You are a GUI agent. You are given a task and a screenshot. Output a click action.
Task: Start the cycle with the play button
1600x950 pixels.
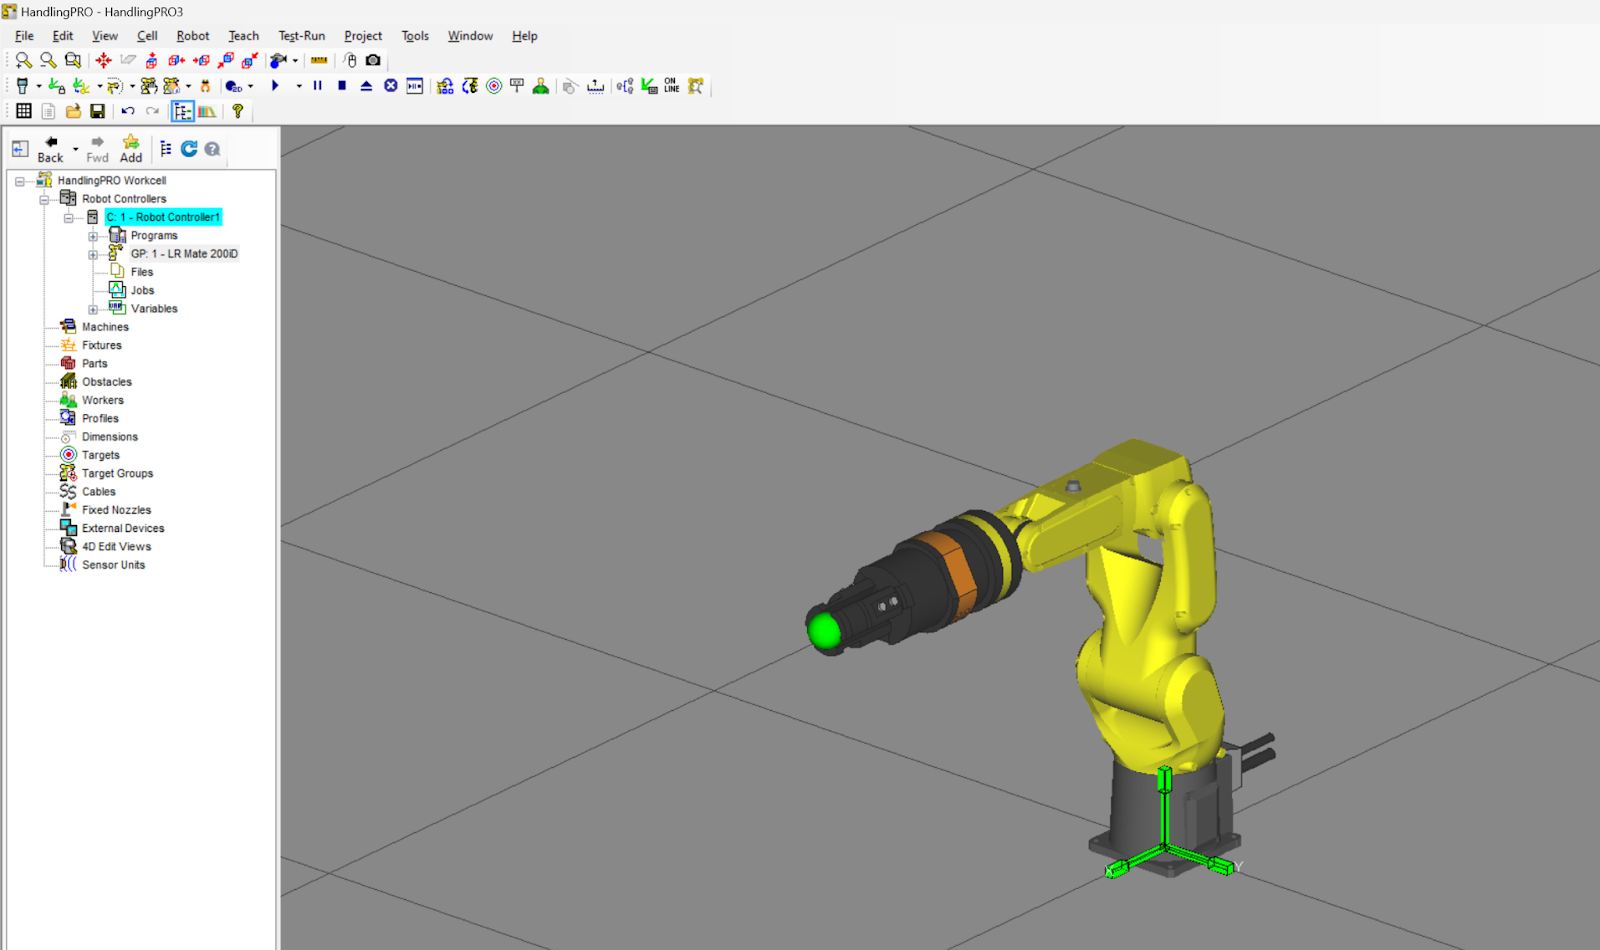tap(275, 86)
